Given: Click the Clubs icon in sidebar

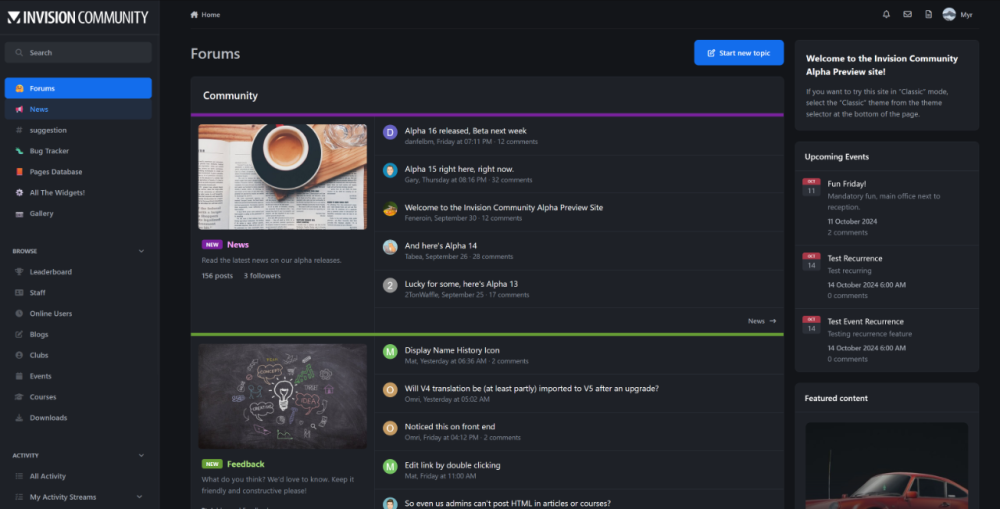Looking at the screenshot, I should 19,355.
